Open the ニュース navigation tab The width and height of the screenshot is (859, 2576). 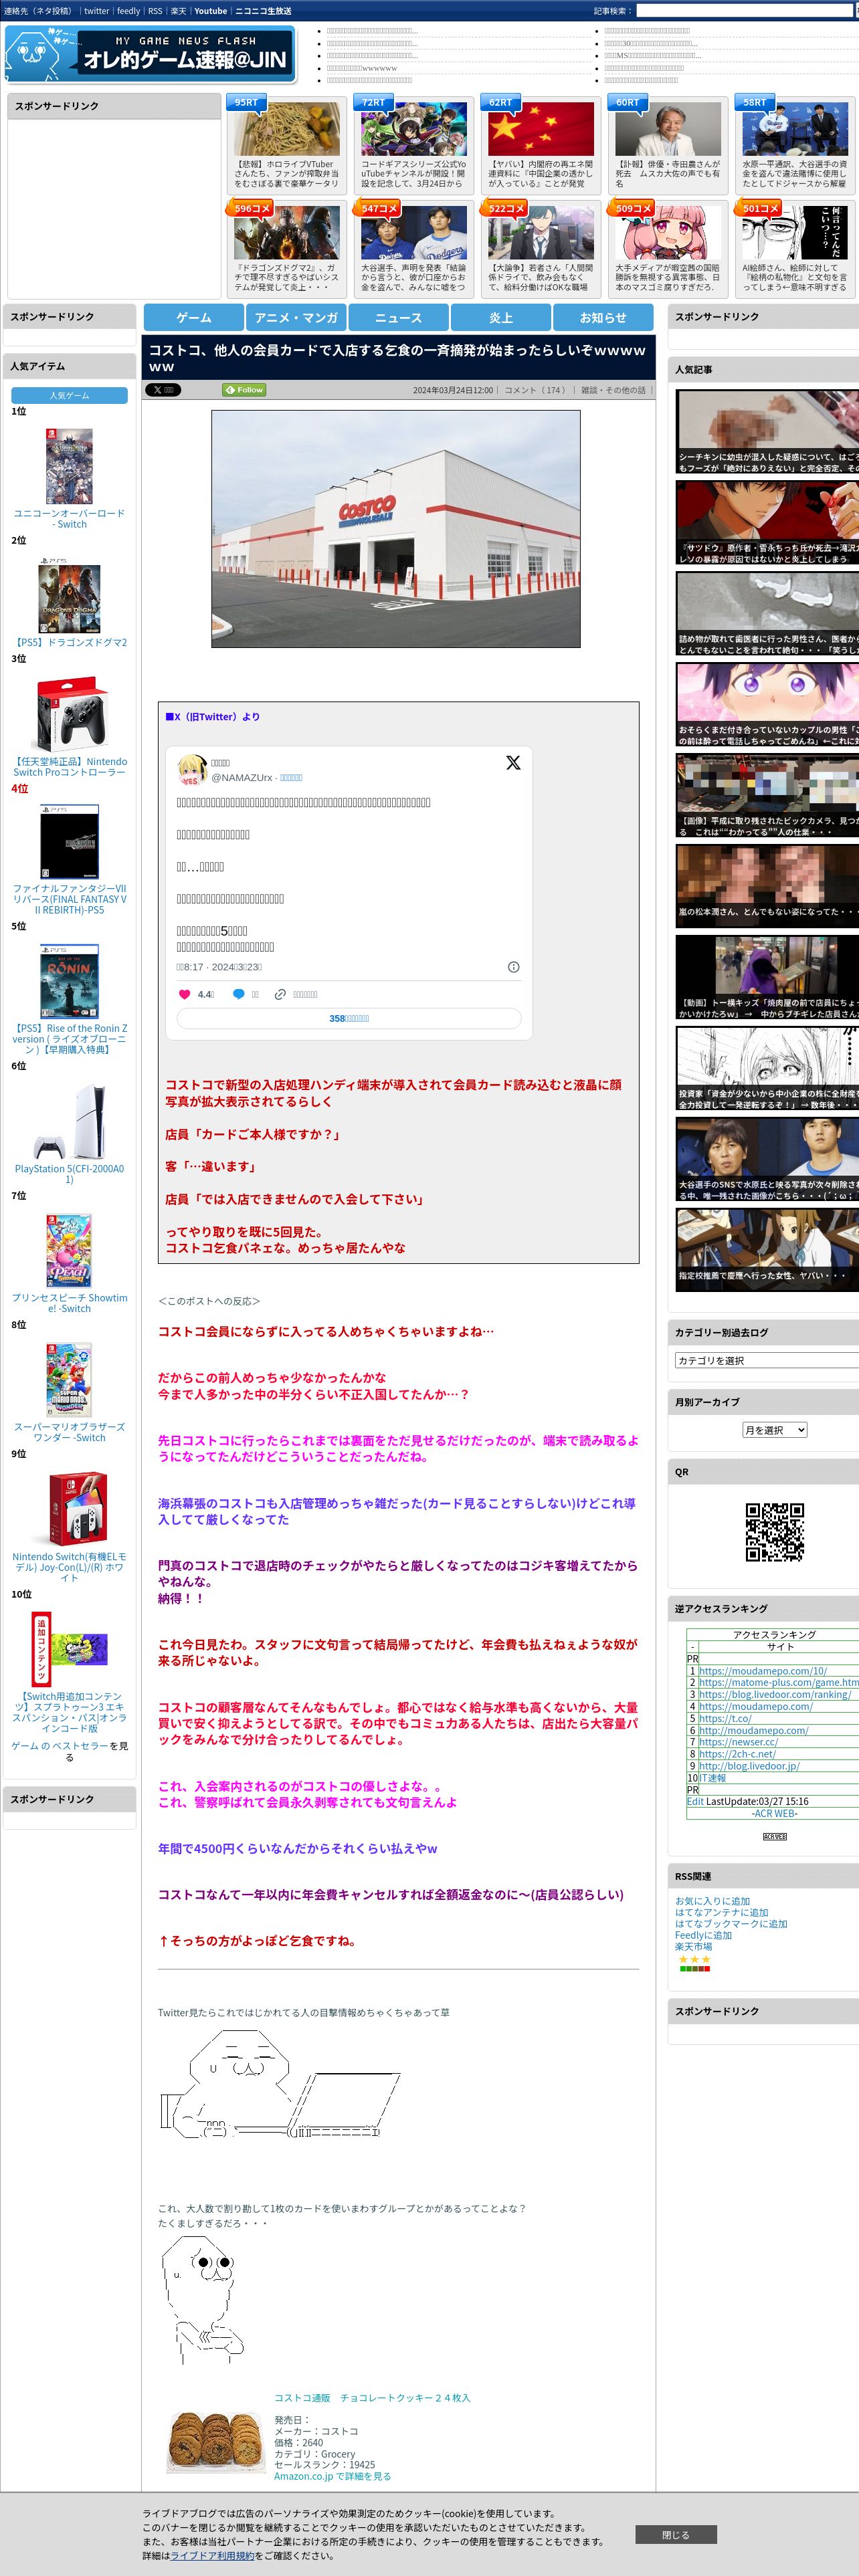click(x=398, y=317)
